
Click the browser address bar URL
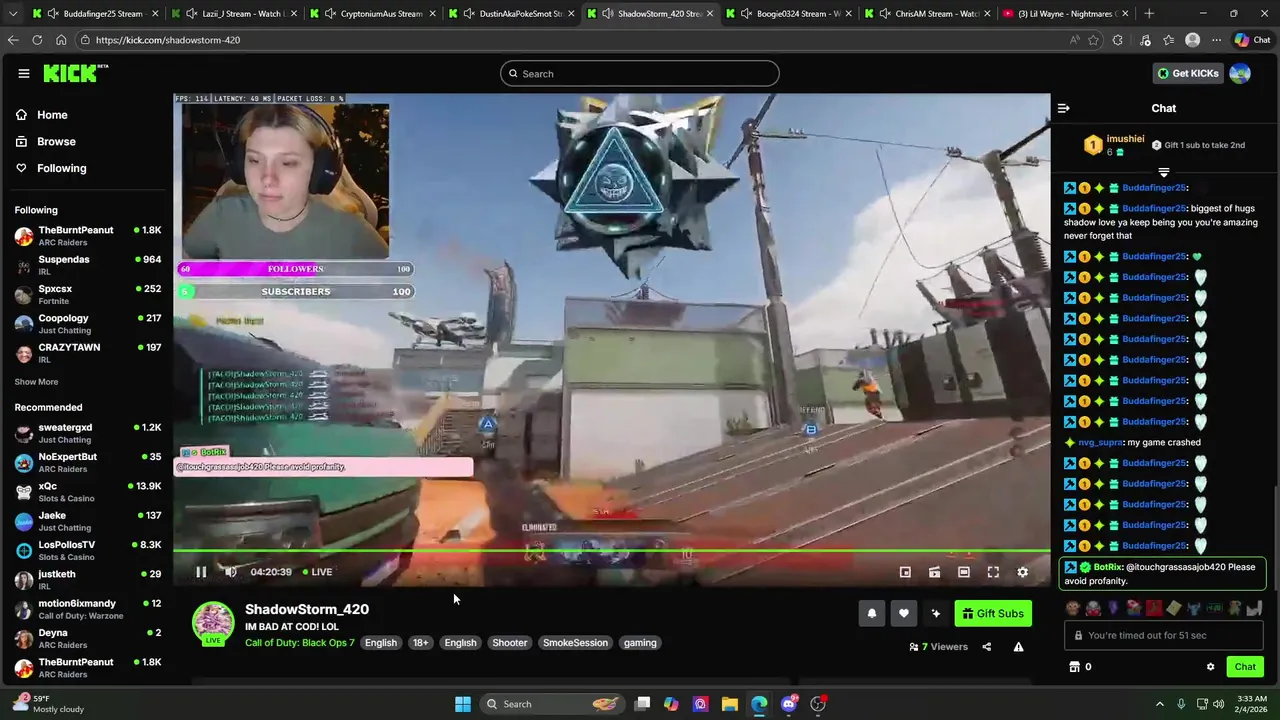(168, 40)
